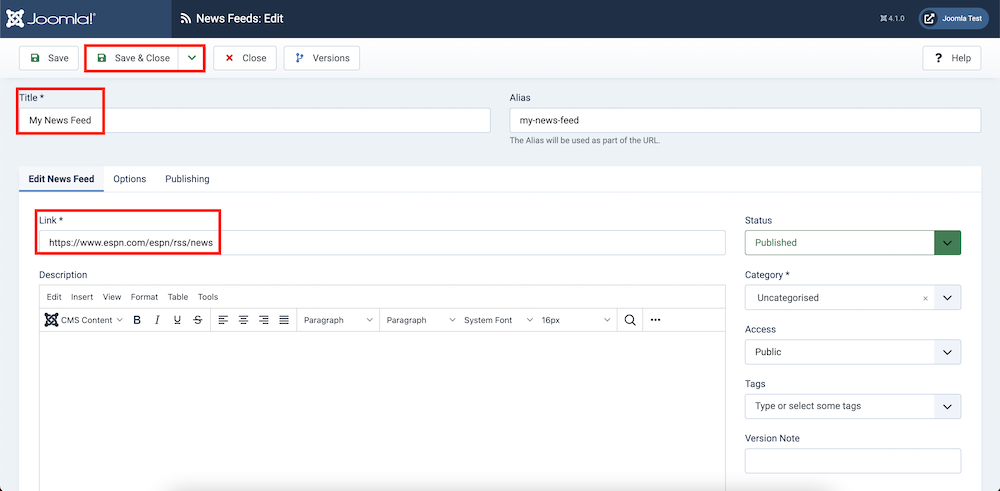
Task: Open the Versions history
Action: [321, 58]
